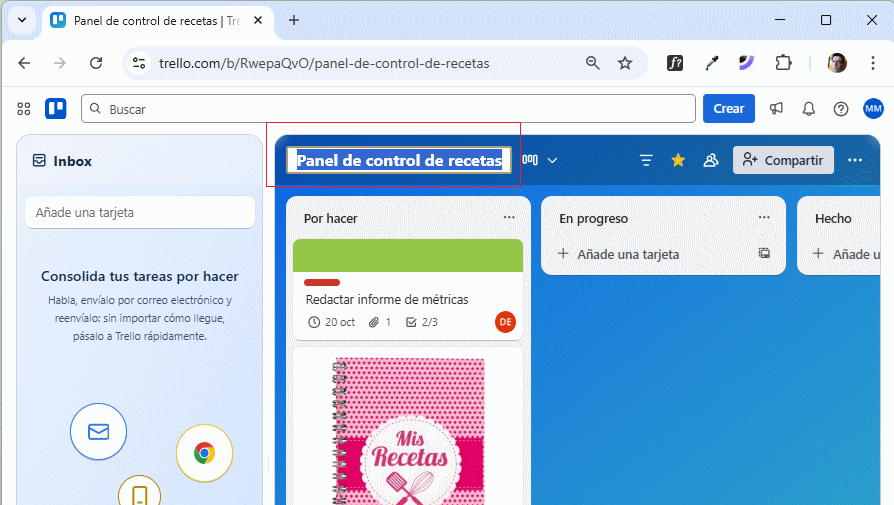Viewport: 894px width, 505px height.
Task: Bookmark this page with Chrome's star
Action: point(625,63)
